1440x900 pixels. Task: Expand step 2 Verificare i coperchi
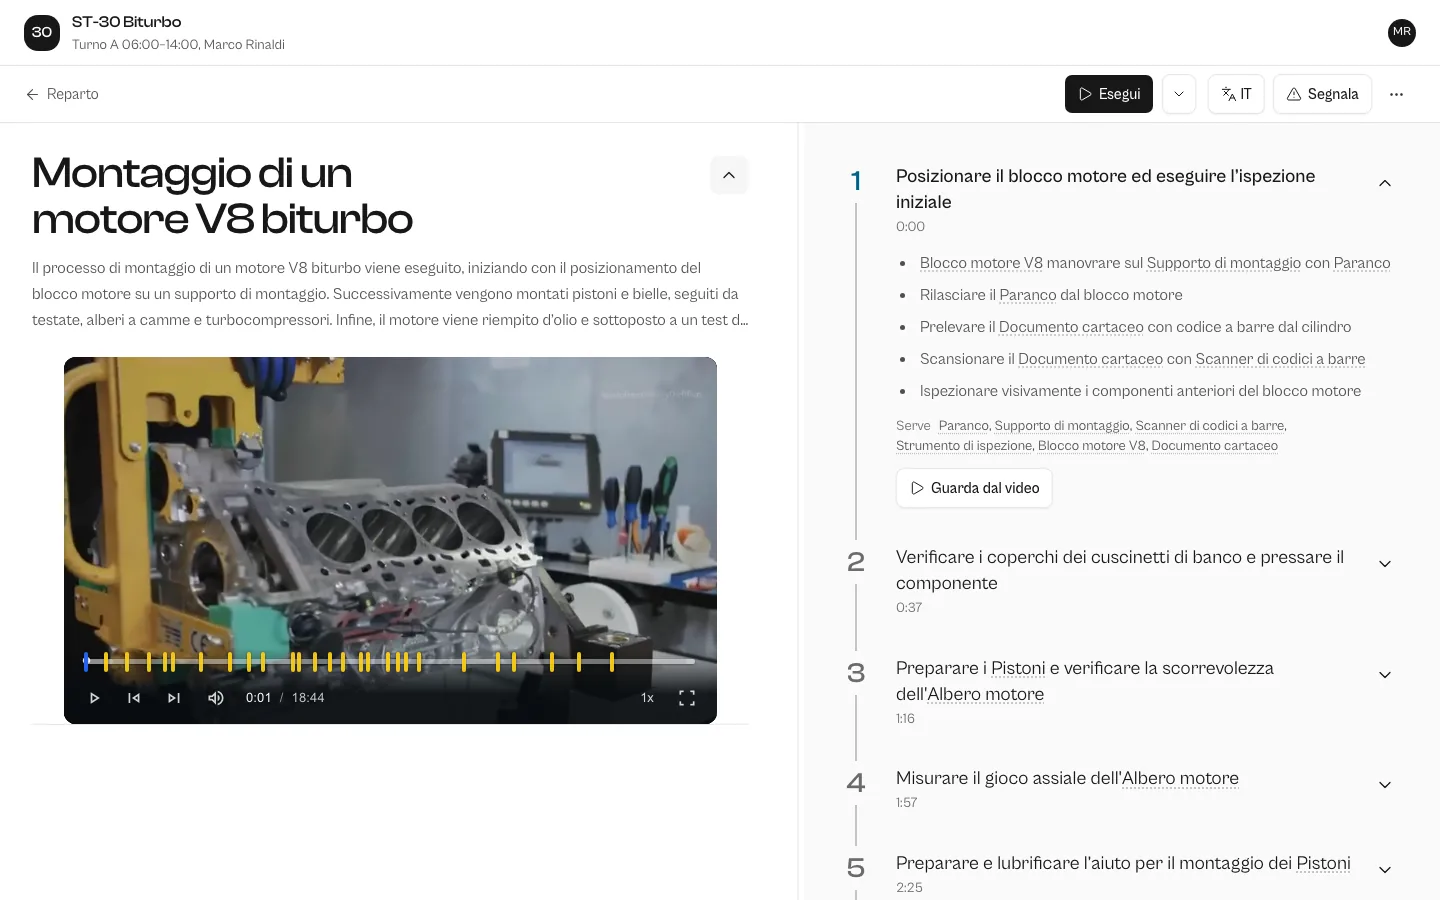click(1385, 564)
